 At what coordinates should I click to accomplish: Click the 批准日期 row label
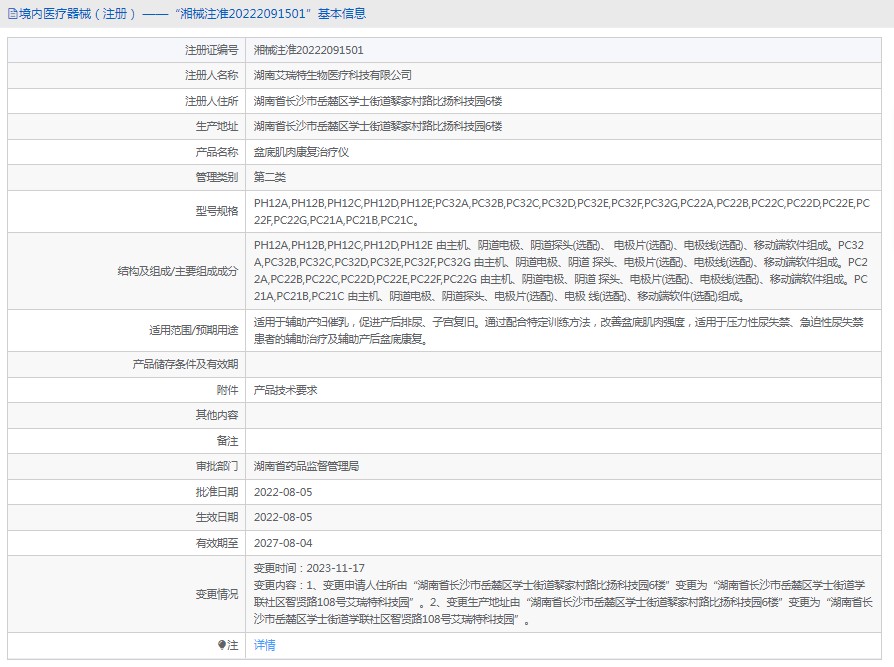point(217,492)
